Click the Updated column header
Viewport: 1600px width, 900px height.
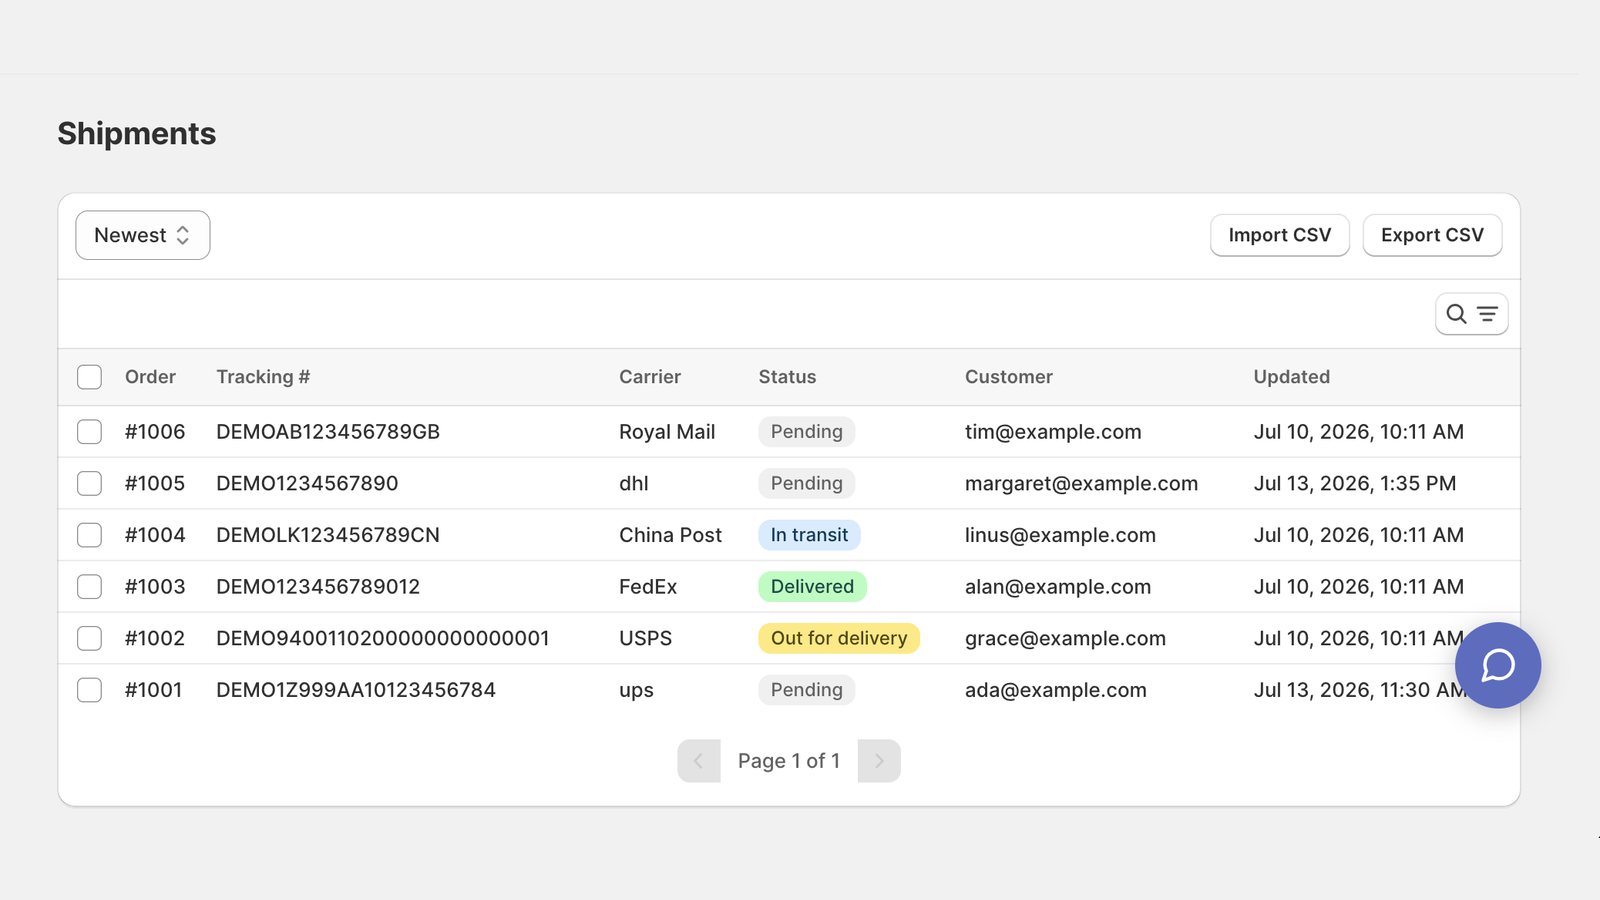[1292, 377]
